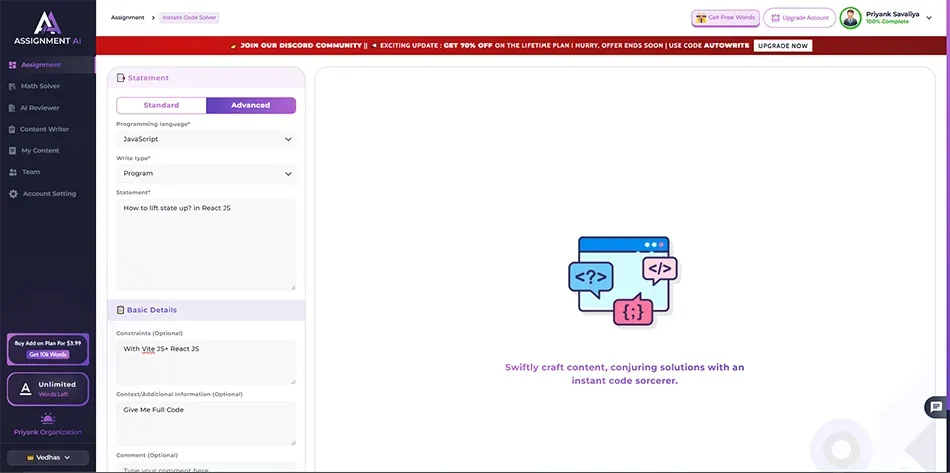
Task: Click the Assignment AI logo
Action: 47,27
